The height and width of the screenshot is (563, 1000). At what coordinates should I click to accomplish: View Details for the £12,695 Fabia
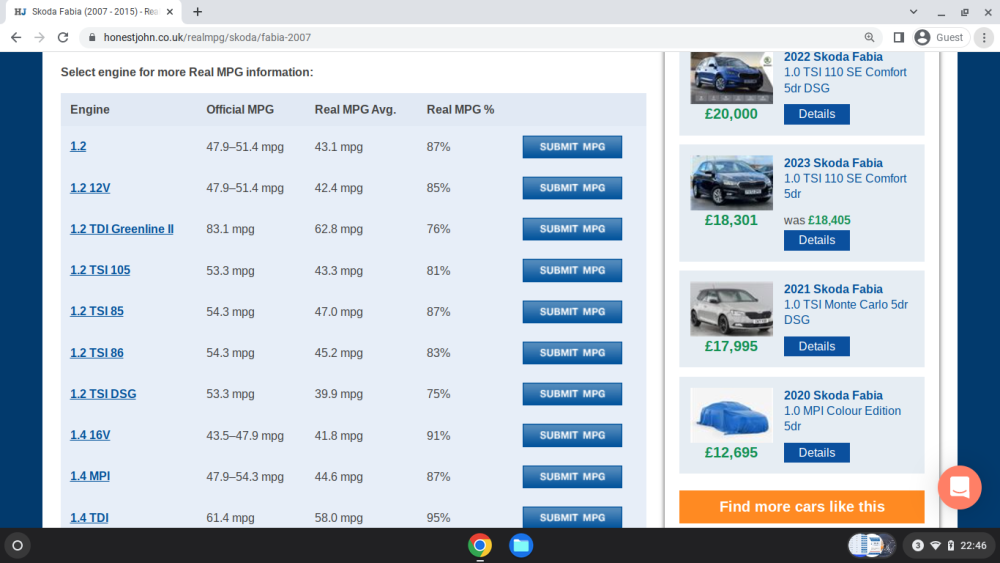tap(816, 453)
